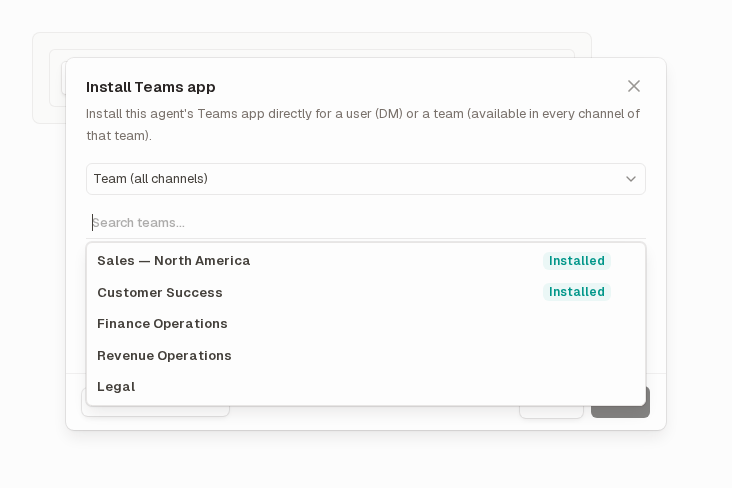Pick Revenue Operations team
Image resolution: width=732 pixels, height=488 pixels.
tap(366, 355)
